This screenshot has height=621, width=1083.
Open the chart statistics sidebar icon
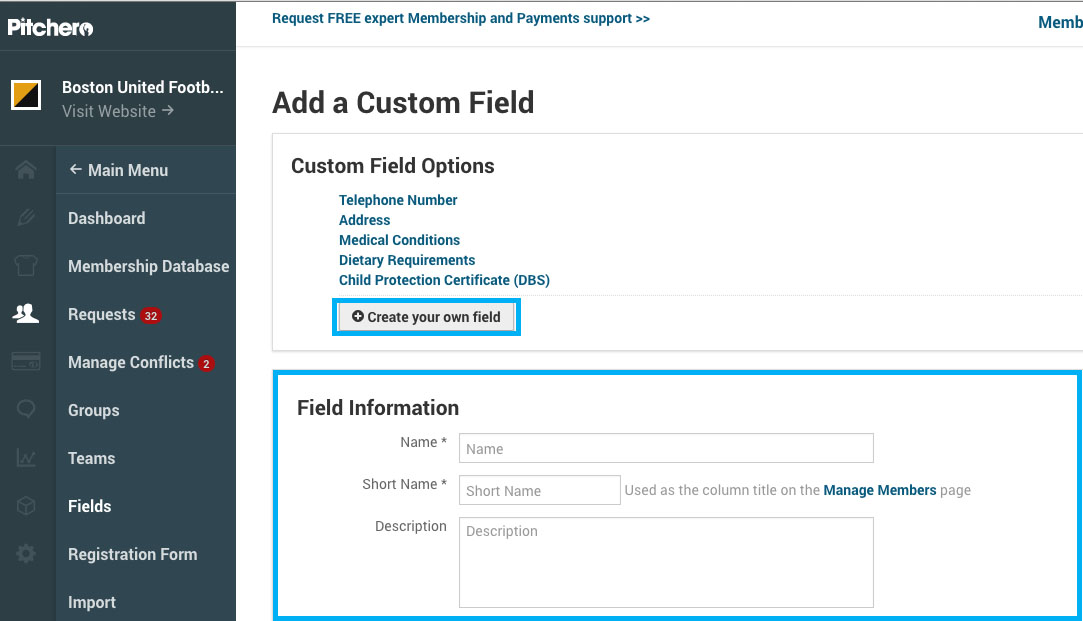coord(26,458)
